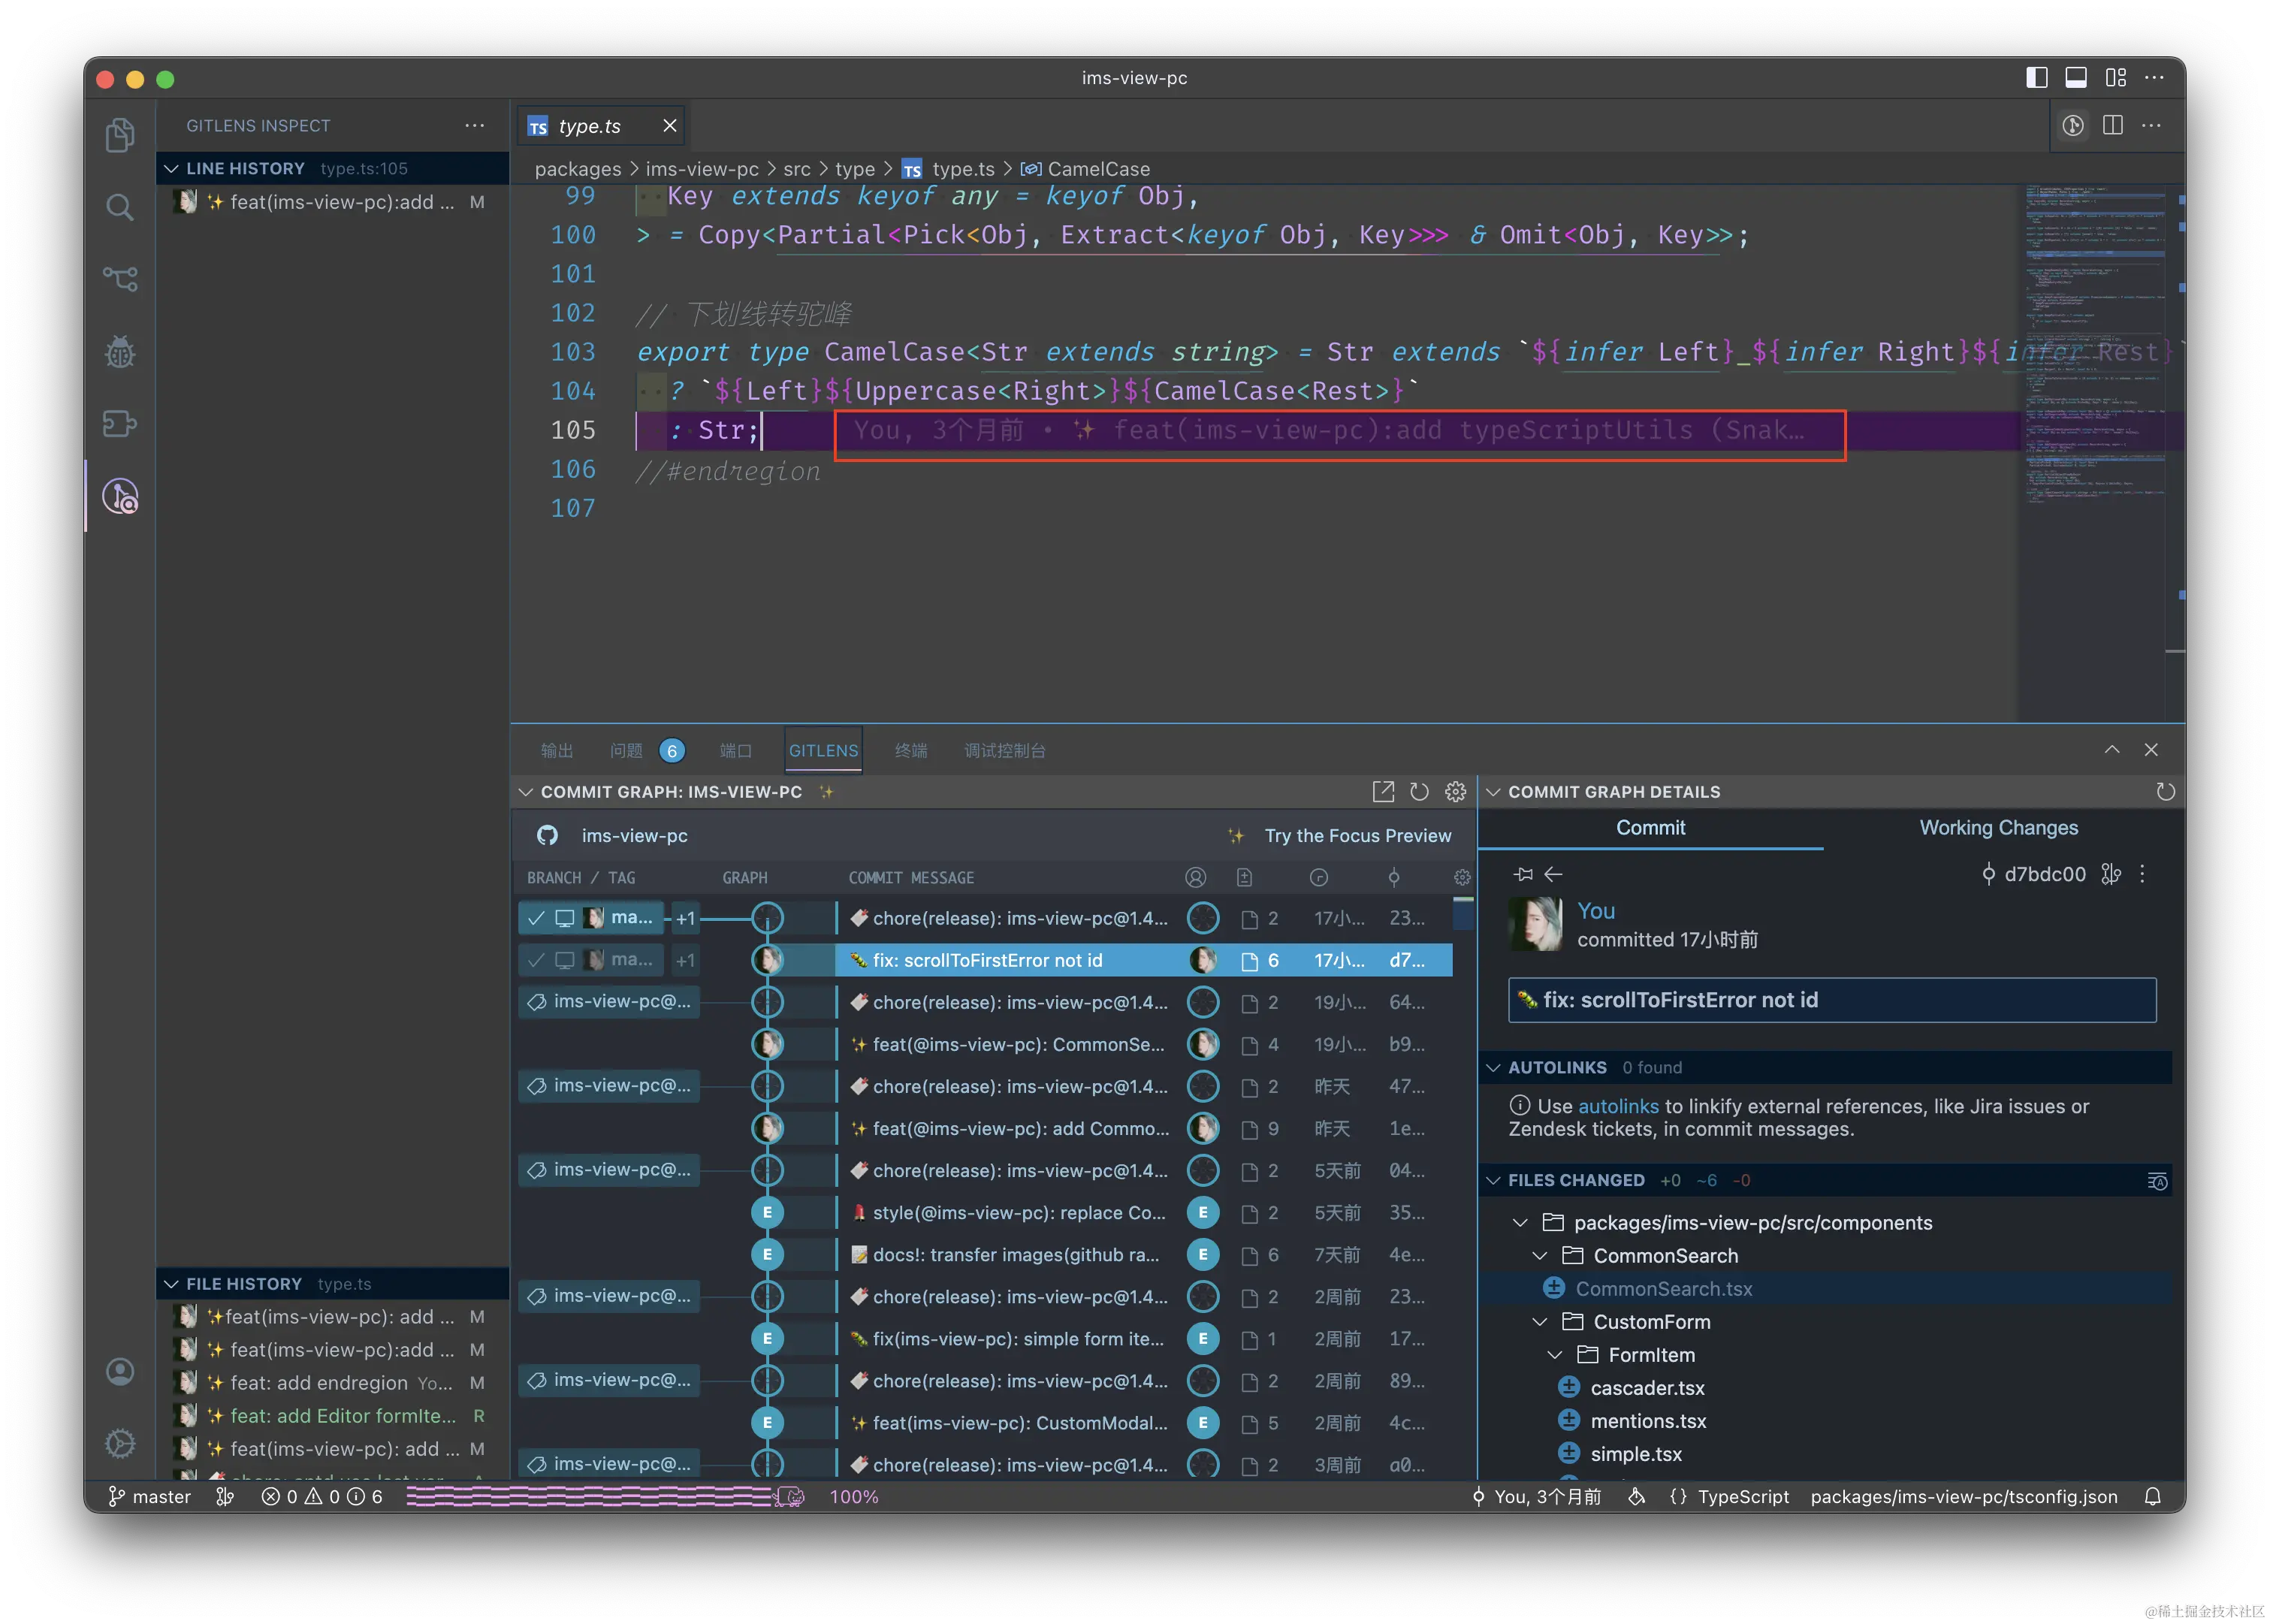The width and height of the screenshot is (2270, 1624).
Task: Refresh the Commit Graph
Action: (1419, 792)
